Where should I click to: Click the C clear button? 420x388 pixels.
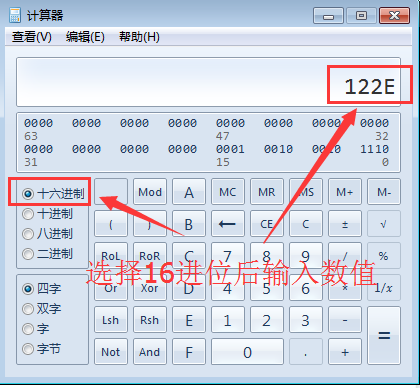coord(306,224)
